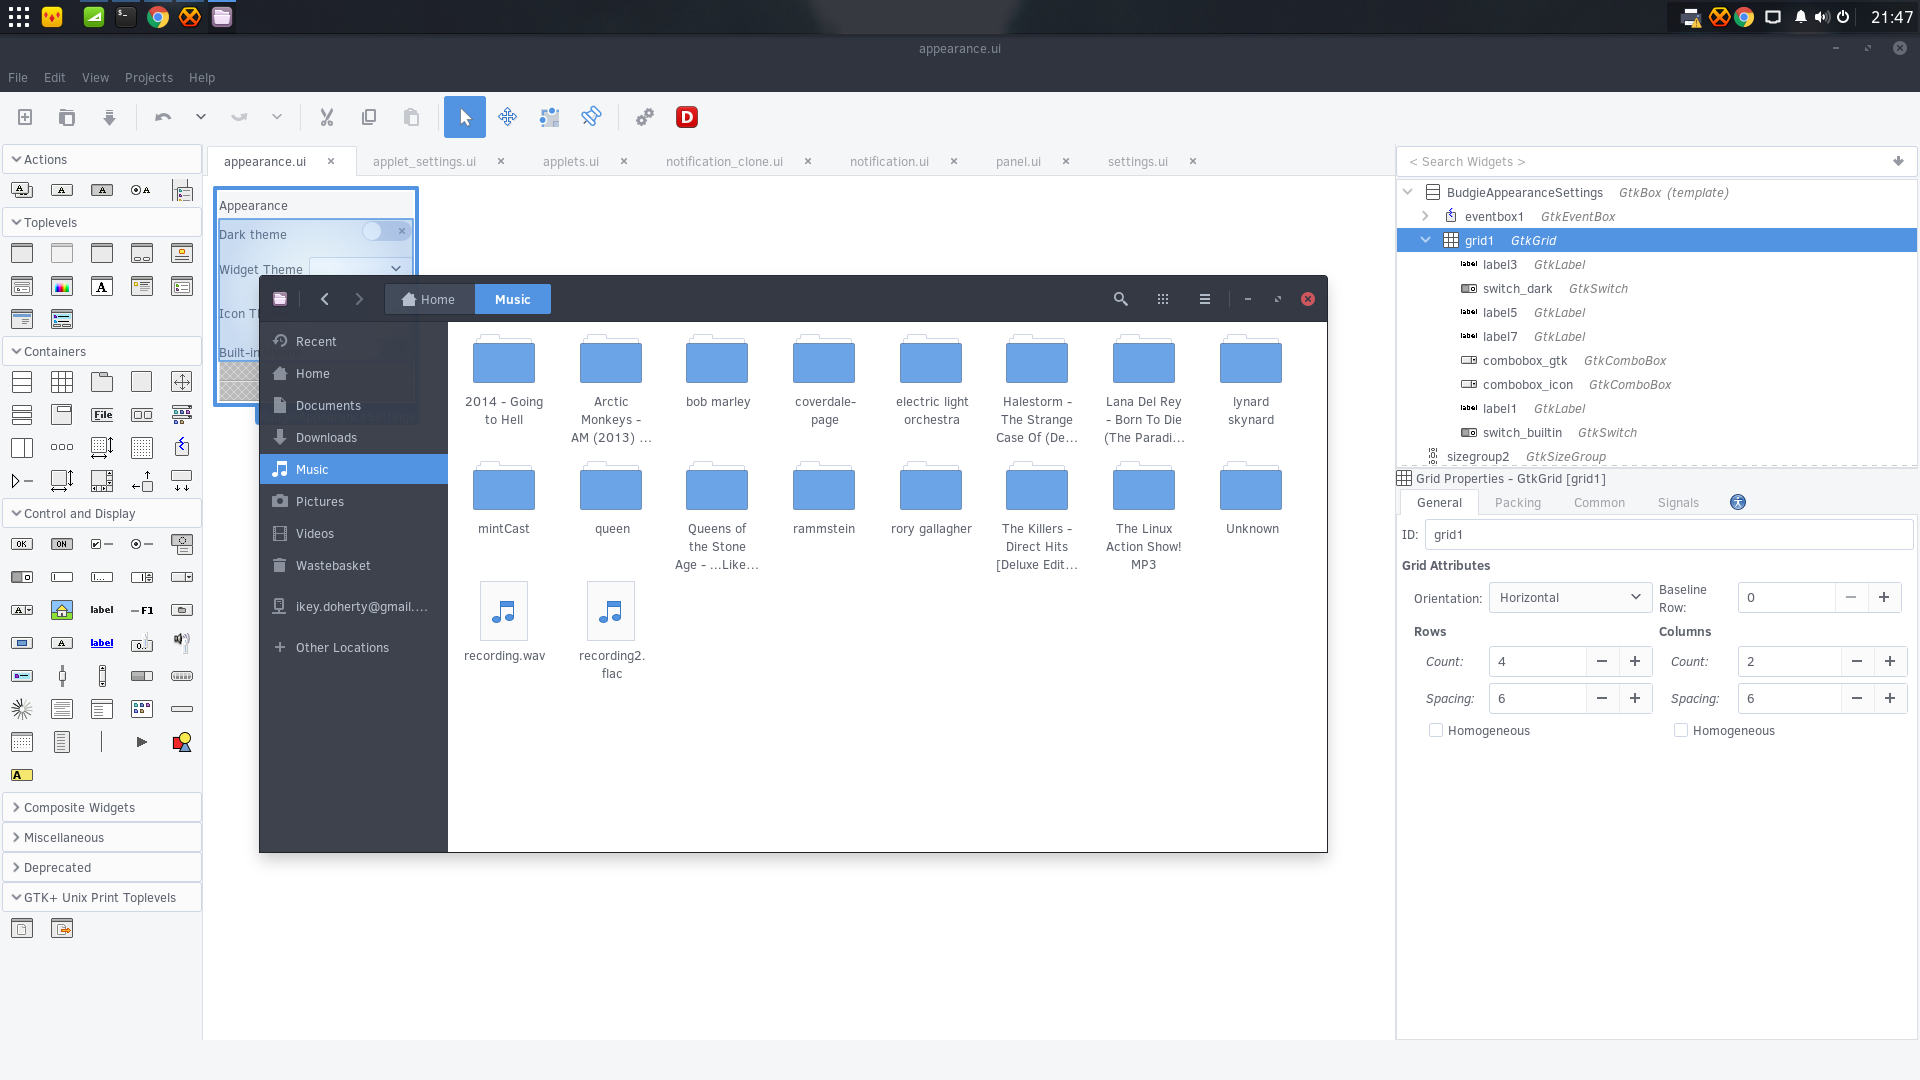Open the Signals properties tab

click(1678, 503)
